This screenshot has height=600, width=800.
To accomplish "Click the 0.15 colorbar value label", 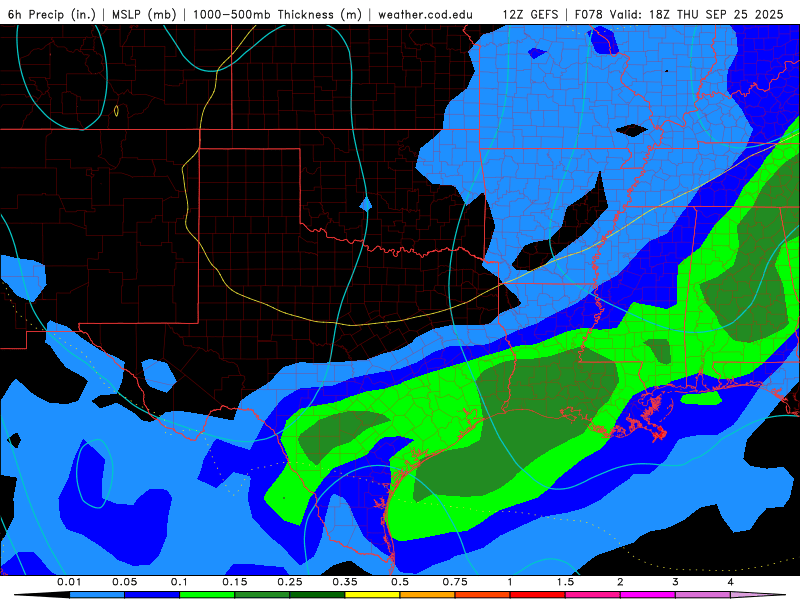I will click(x=235, y=582).
